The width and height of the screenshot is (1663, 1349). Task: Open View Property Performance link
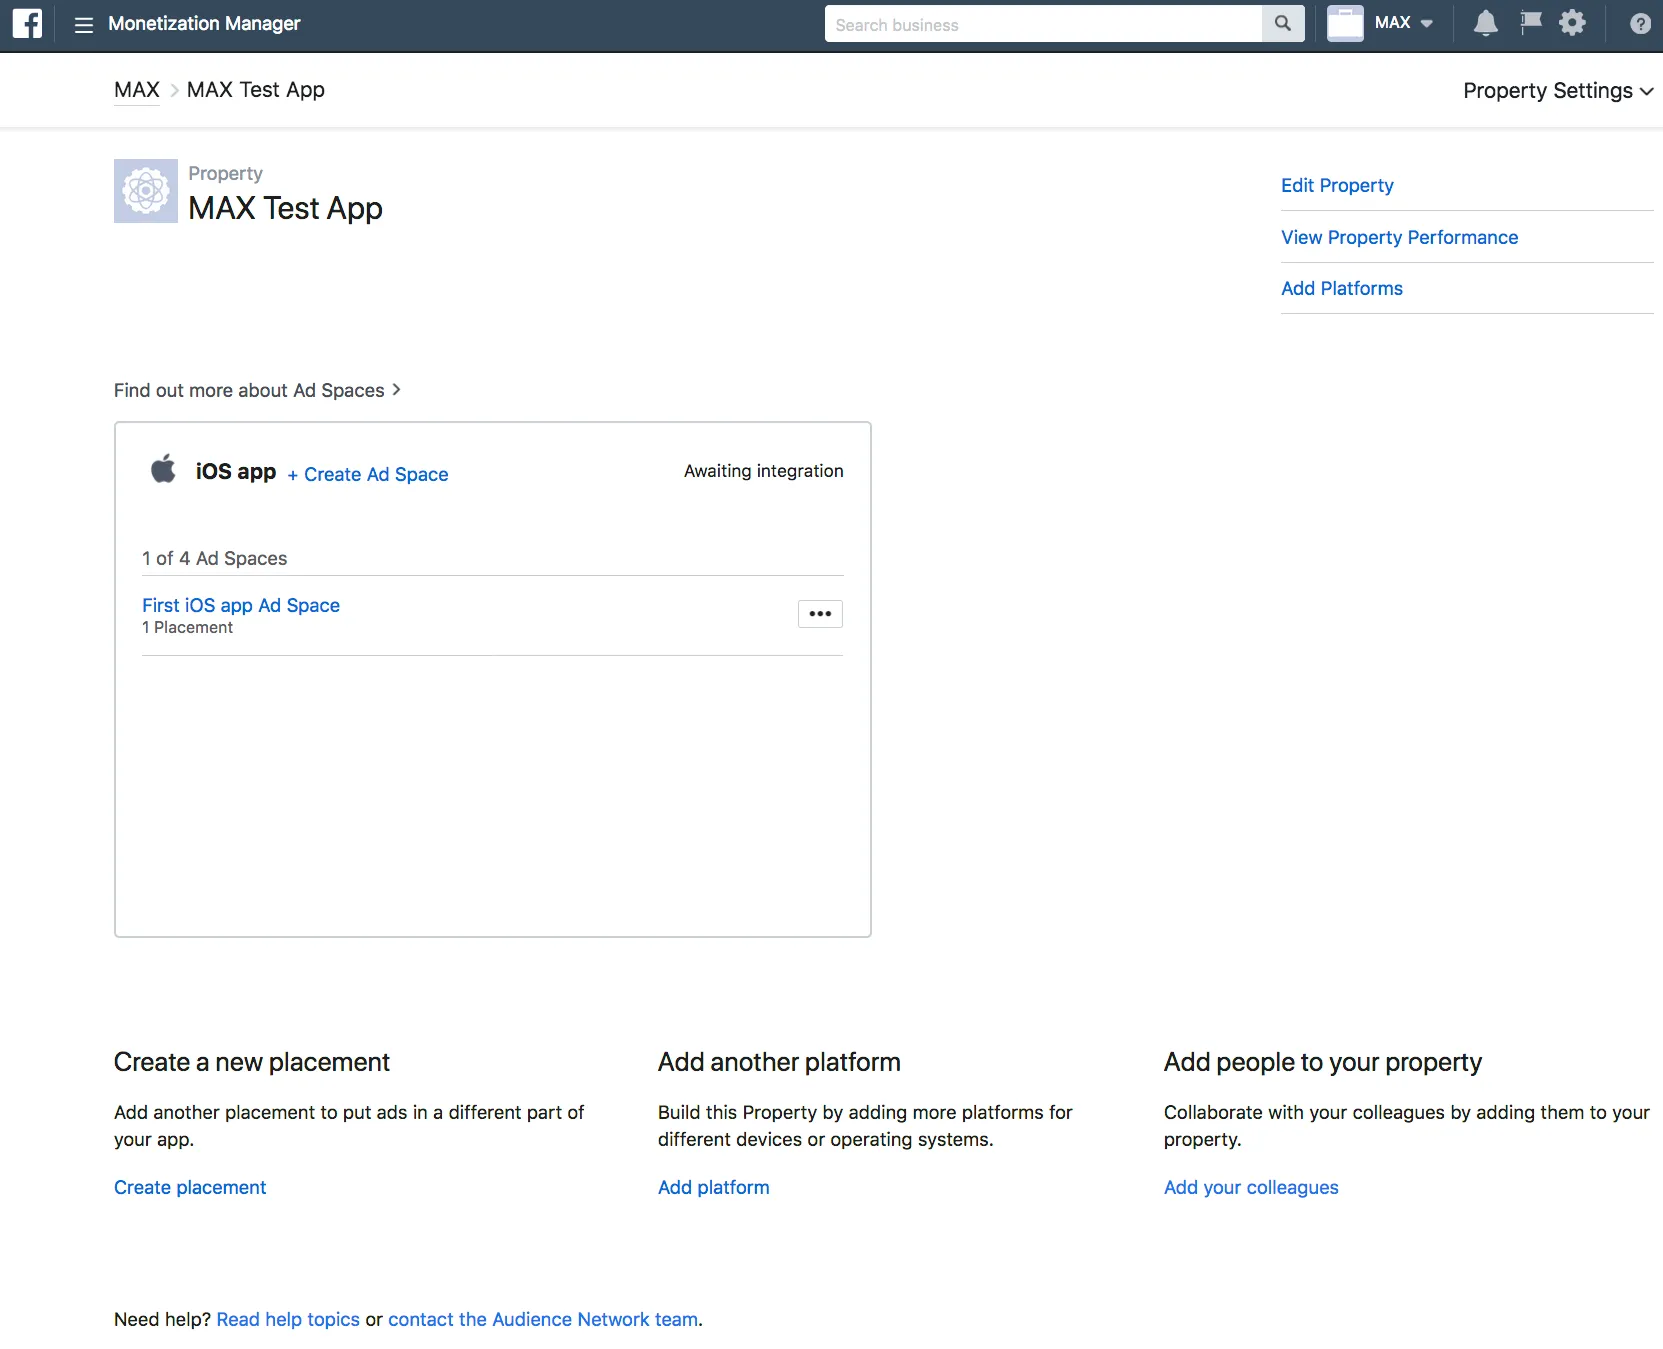coord(1399,238)
